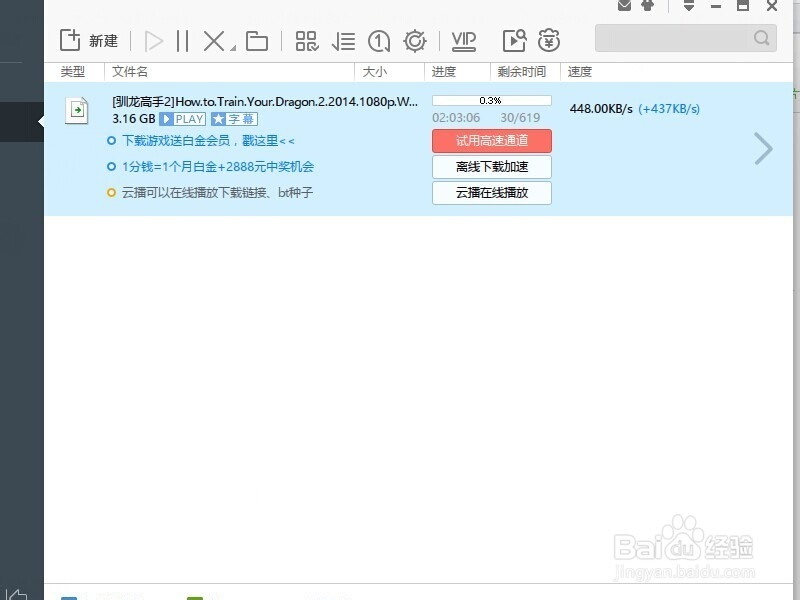The width and height of the screenshot is (800, 600).
Task: Click the 离线下载加速 button
Action: click(492, 167)
